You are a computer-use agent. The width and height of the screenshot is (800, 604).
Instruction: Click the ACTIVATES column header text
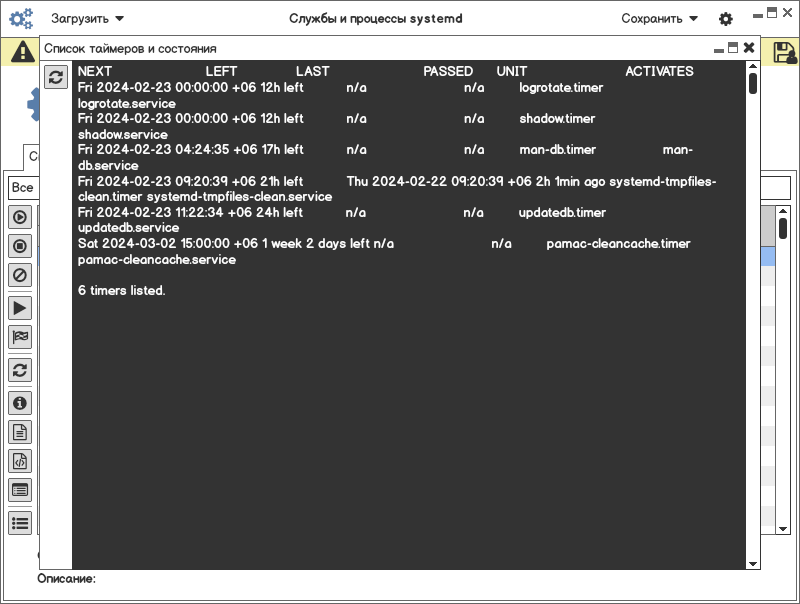pos(659,71)
